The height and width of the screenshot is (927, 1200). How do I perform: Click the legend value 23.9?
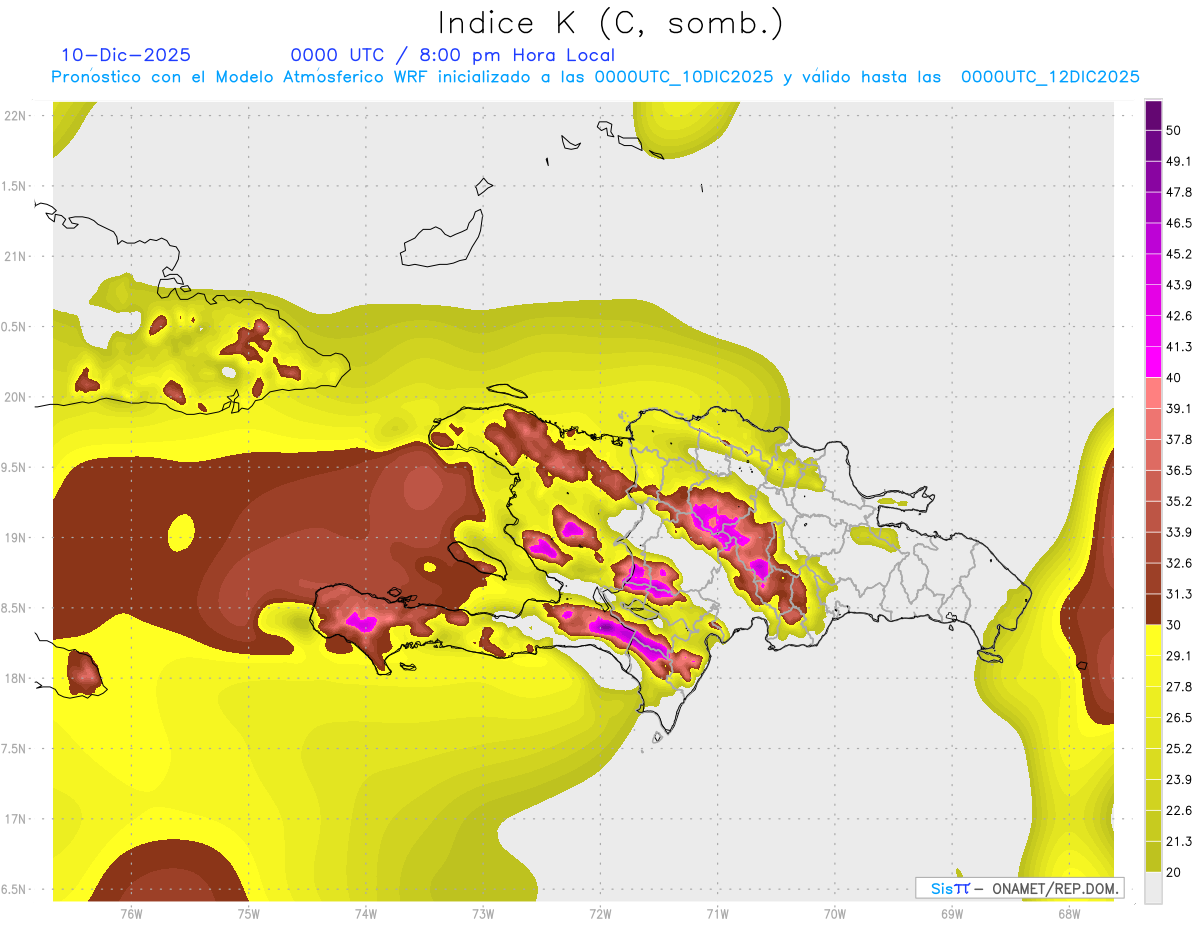click(1178, 780)
